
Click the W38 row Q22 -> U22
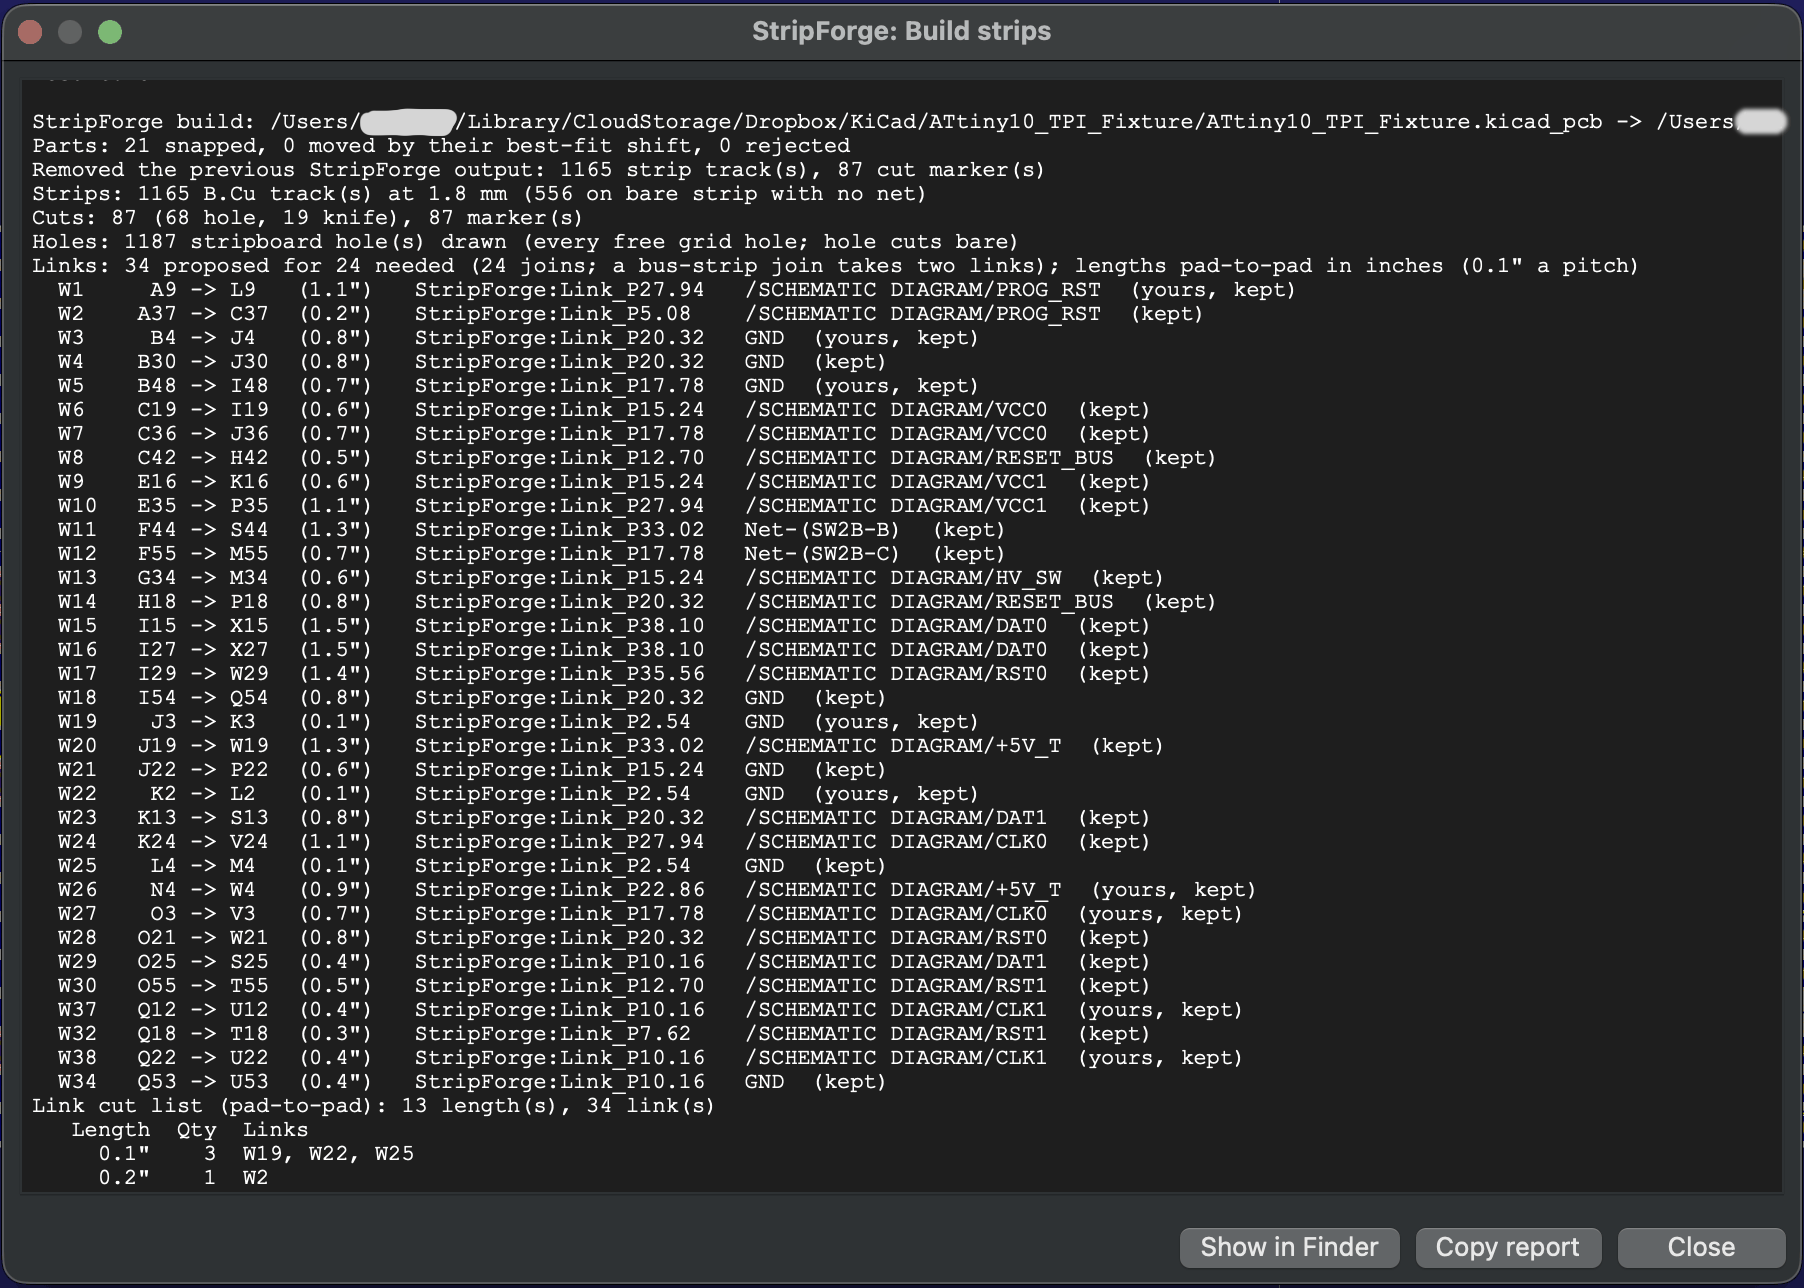click(650, 1058)
